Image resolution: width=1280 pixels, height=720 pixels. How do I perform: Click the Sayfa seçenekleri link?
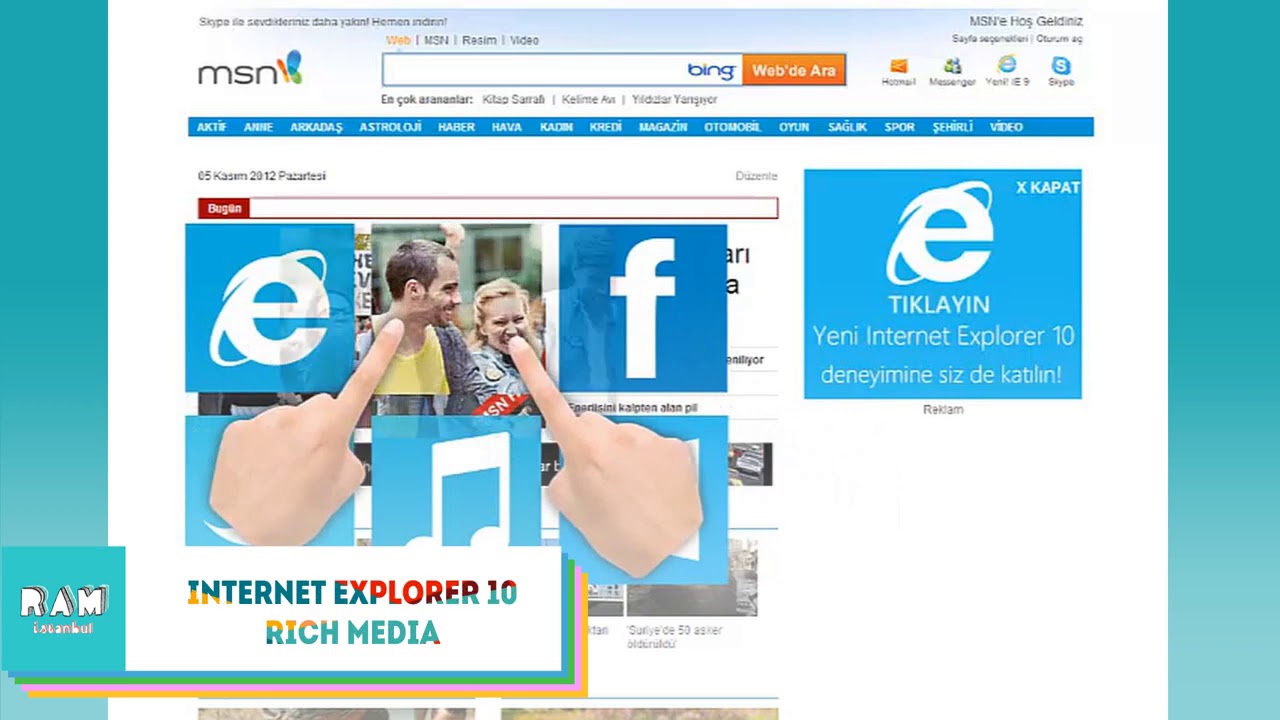(x=990, y=39)
